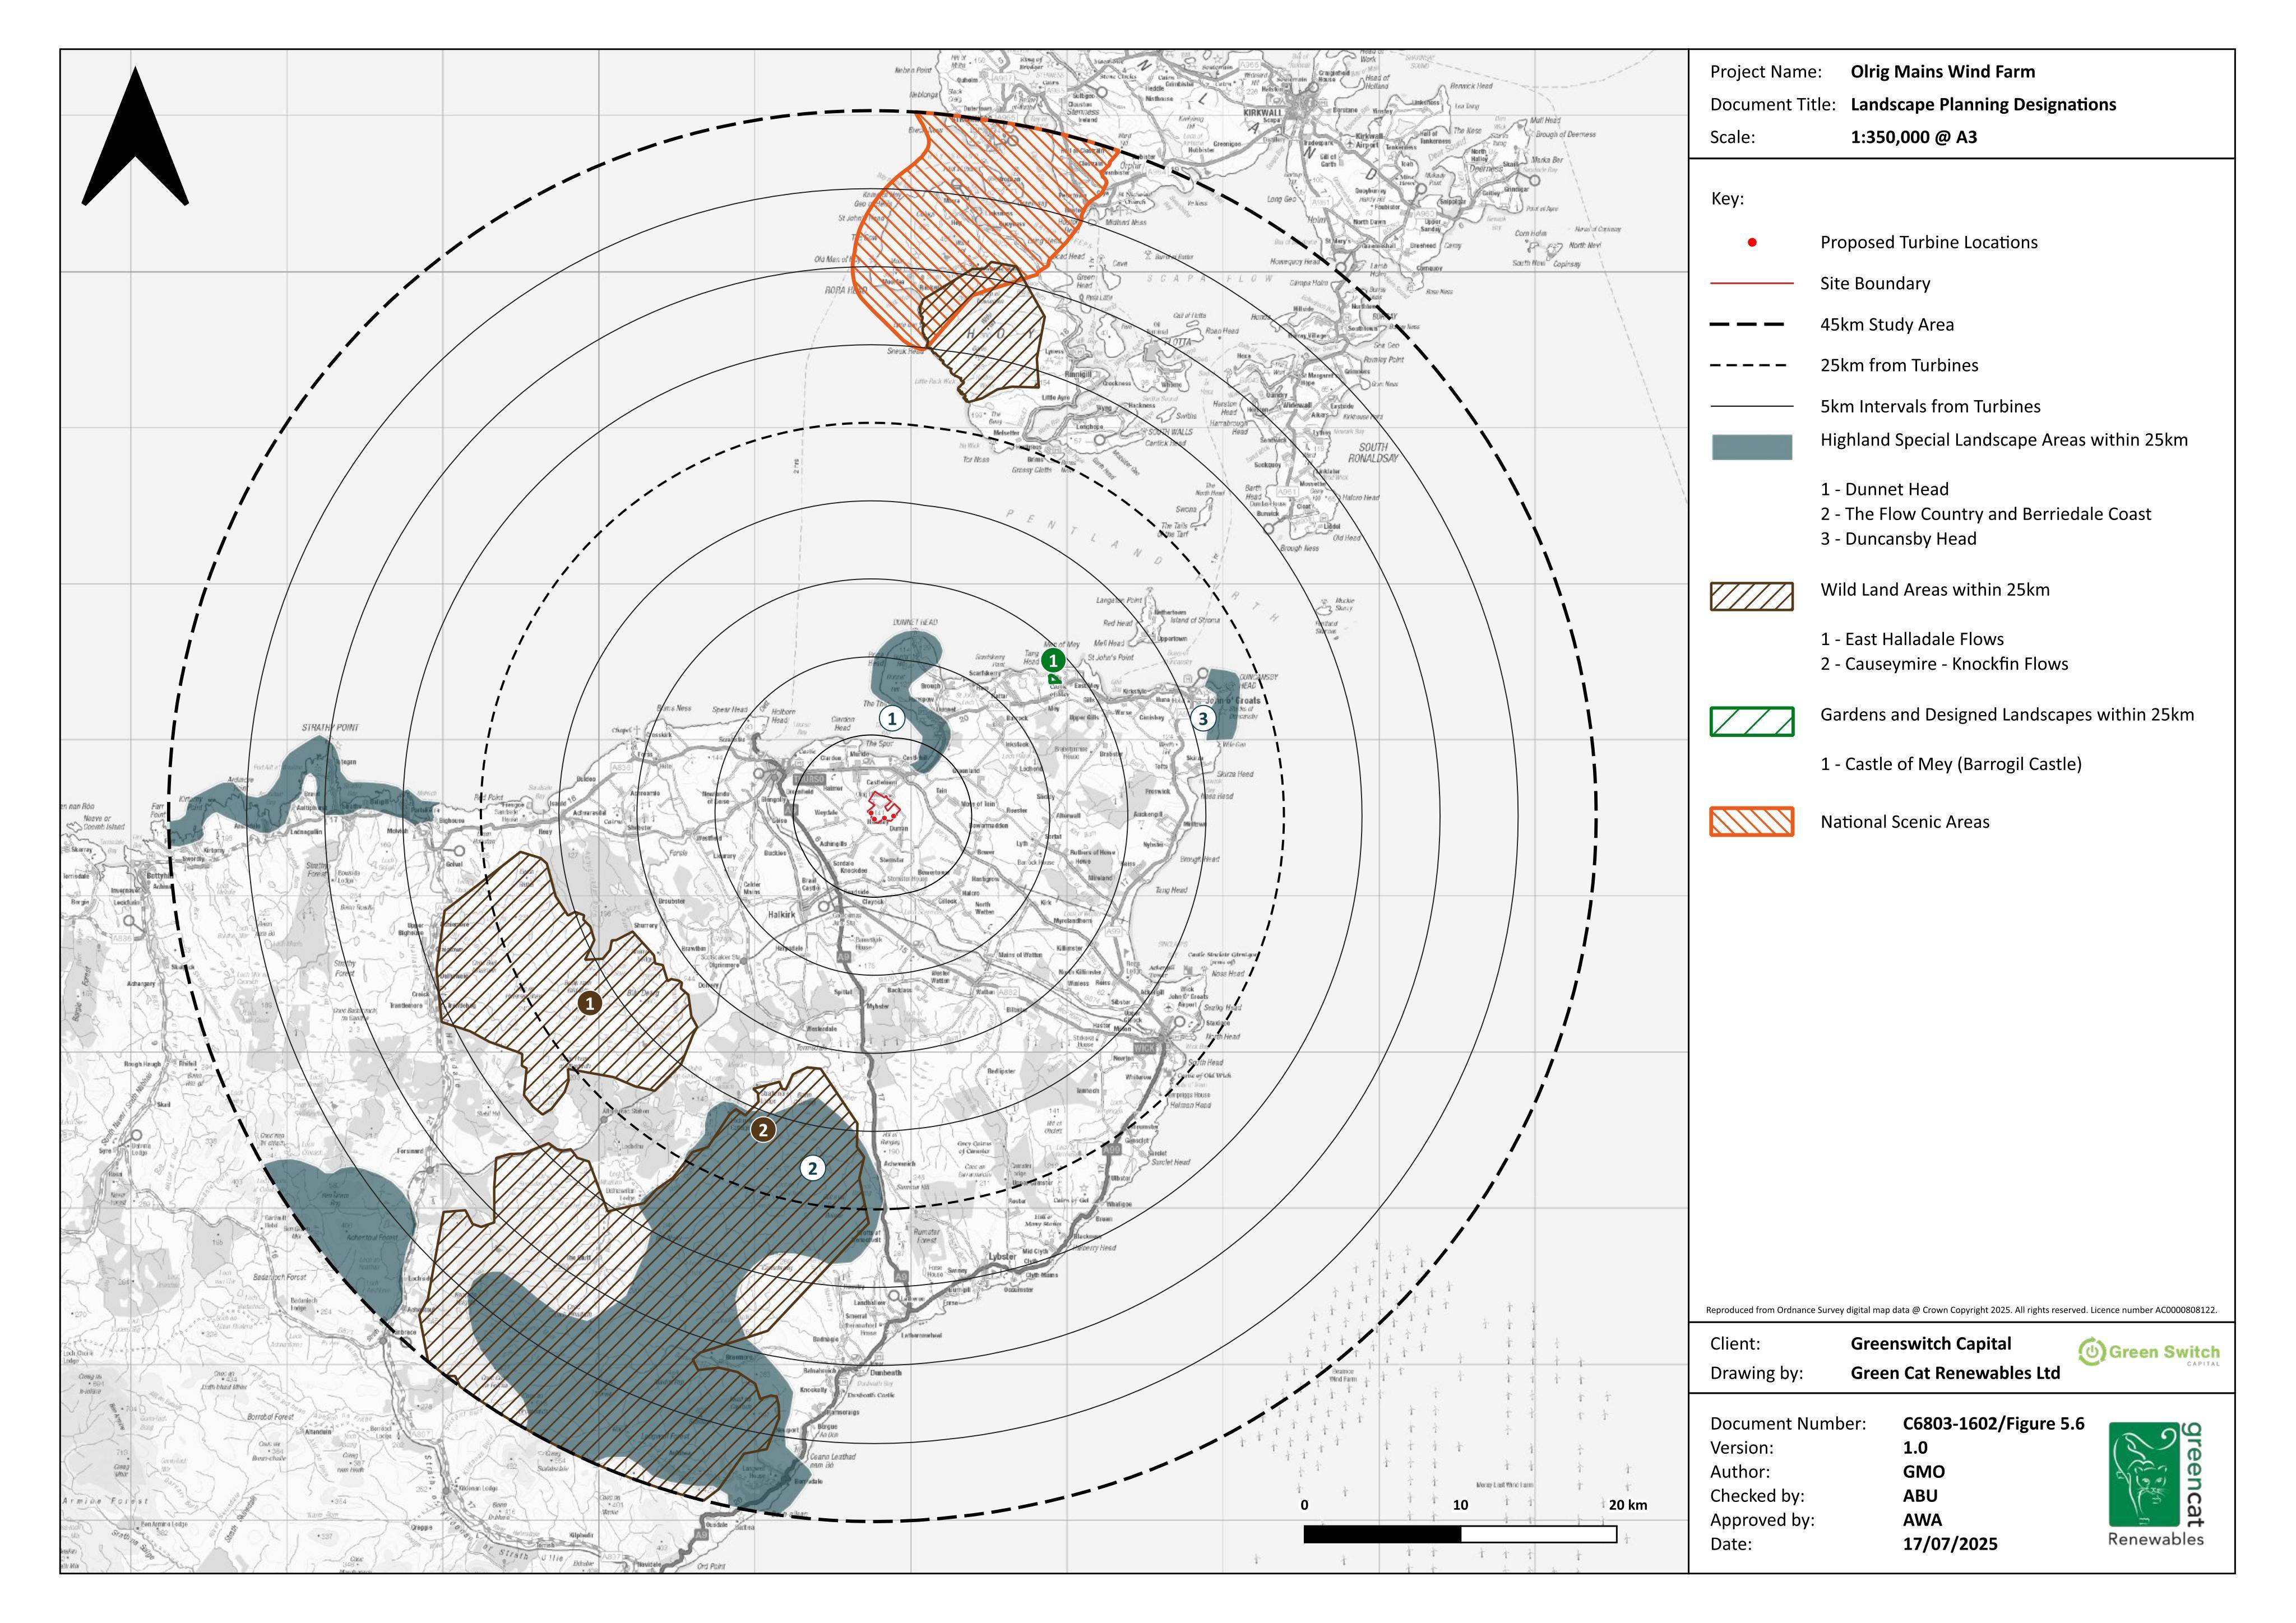Click the date '17/07/2025'

(x=1950, y=1544)
